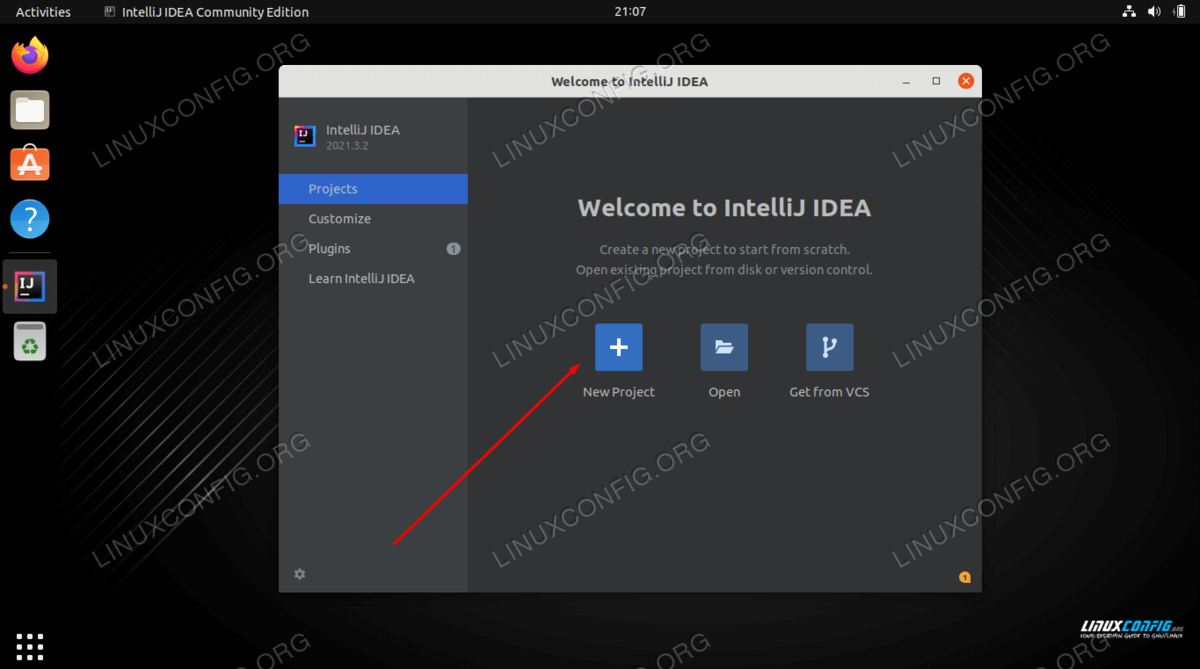Click the Open folder icon
Image resolution: width=1200 pixels, height=669 pixels.
(724, 347)
